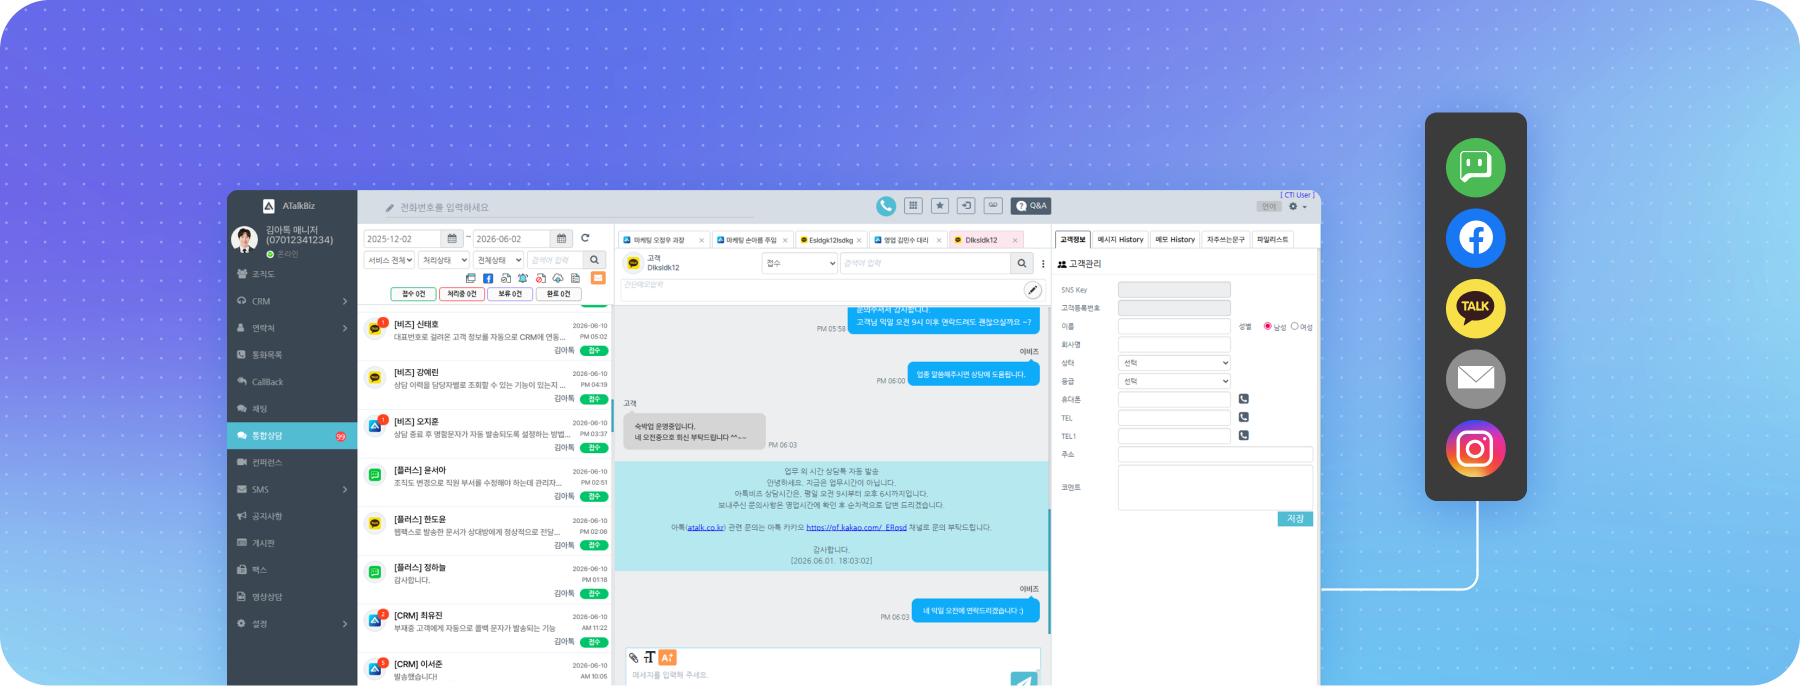This screenshot has width=1800, height=686.
Task: Click the phone icon beside the 휴대폰 field
Action: (x=1244, y=399)
